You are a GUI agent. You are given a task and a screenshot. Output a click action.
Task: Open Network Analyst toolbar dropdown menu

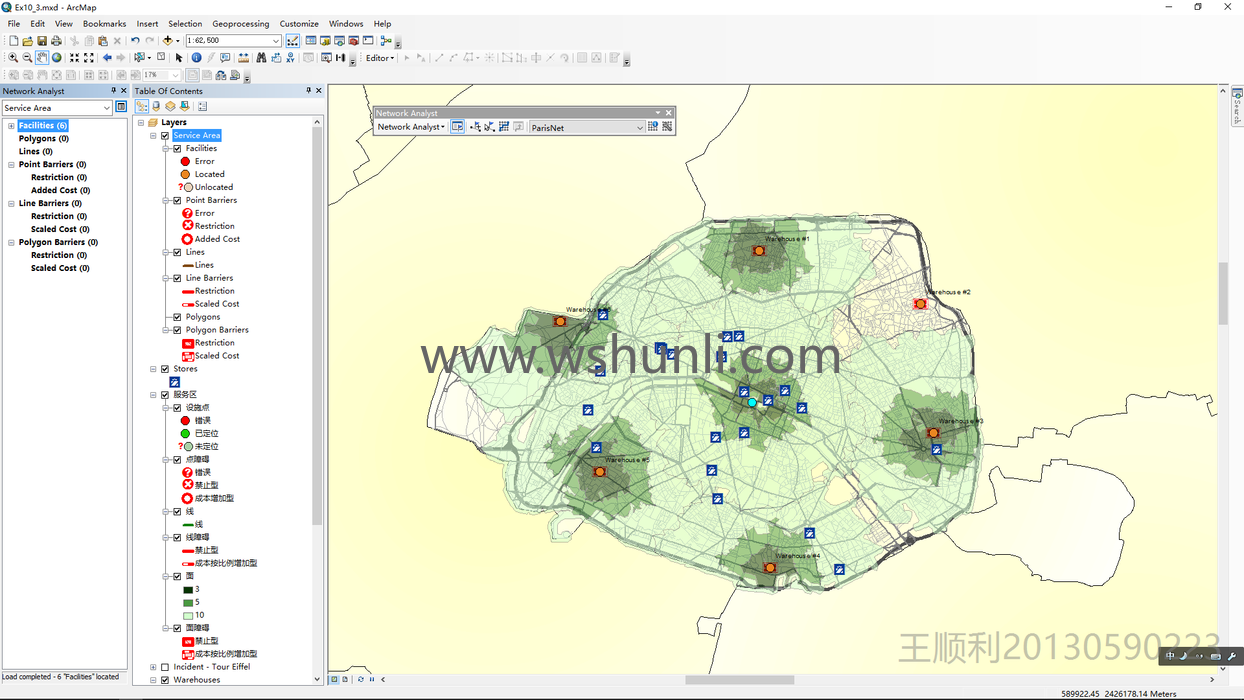click(411, 127)
